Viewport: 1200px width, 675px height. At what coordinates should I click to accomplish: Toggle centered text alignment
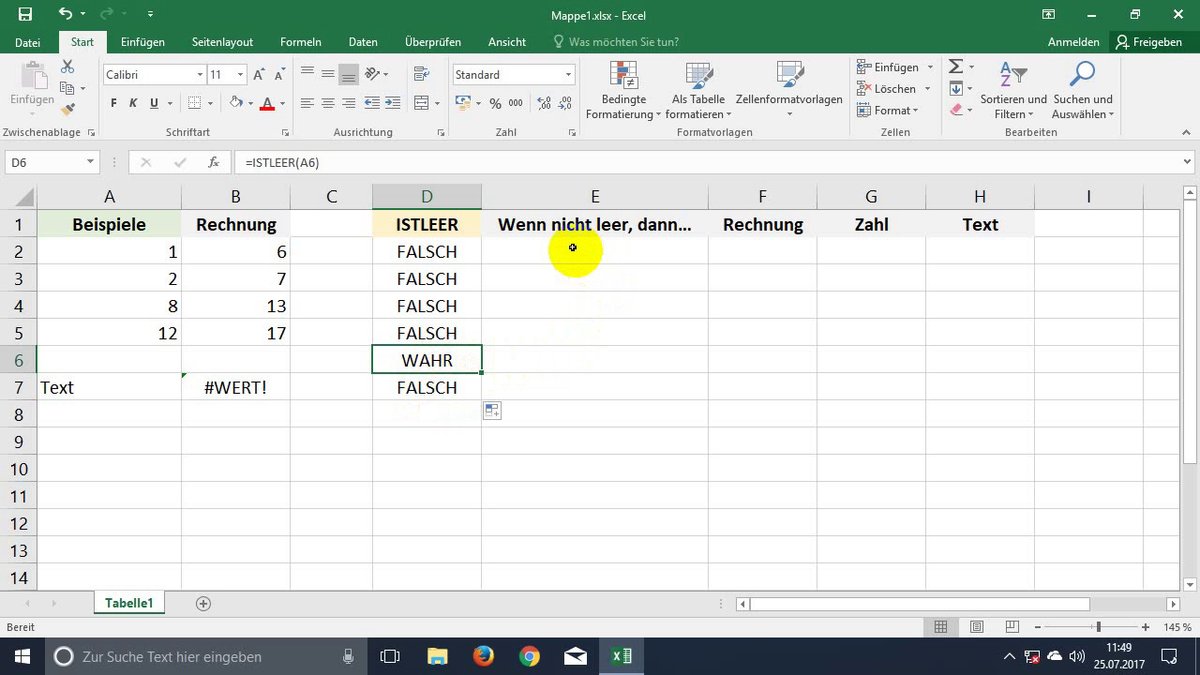pyautogui.click(x=329, y=103)
